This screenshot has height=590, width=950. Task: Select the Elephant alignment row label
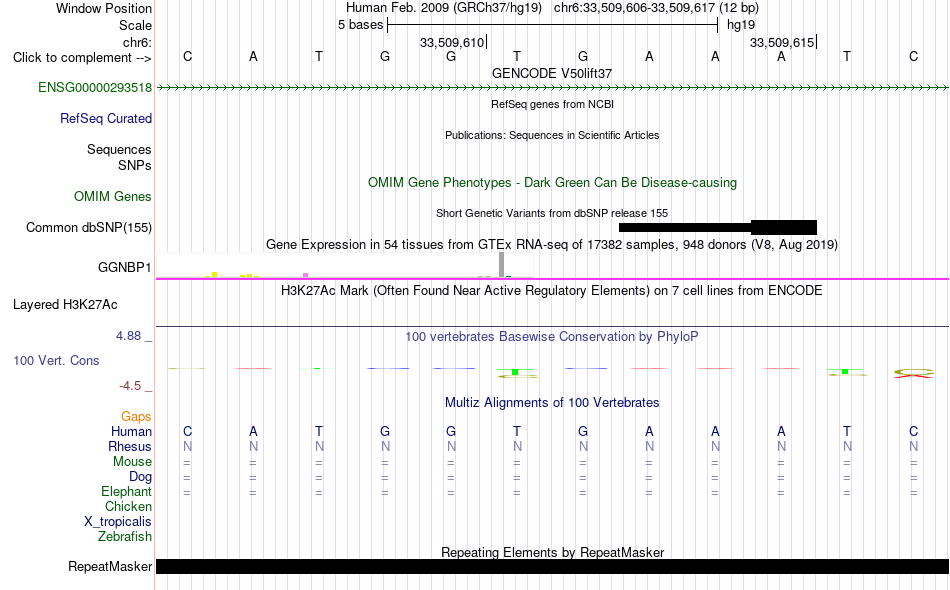pyautogui.click(x=126, y=492)
